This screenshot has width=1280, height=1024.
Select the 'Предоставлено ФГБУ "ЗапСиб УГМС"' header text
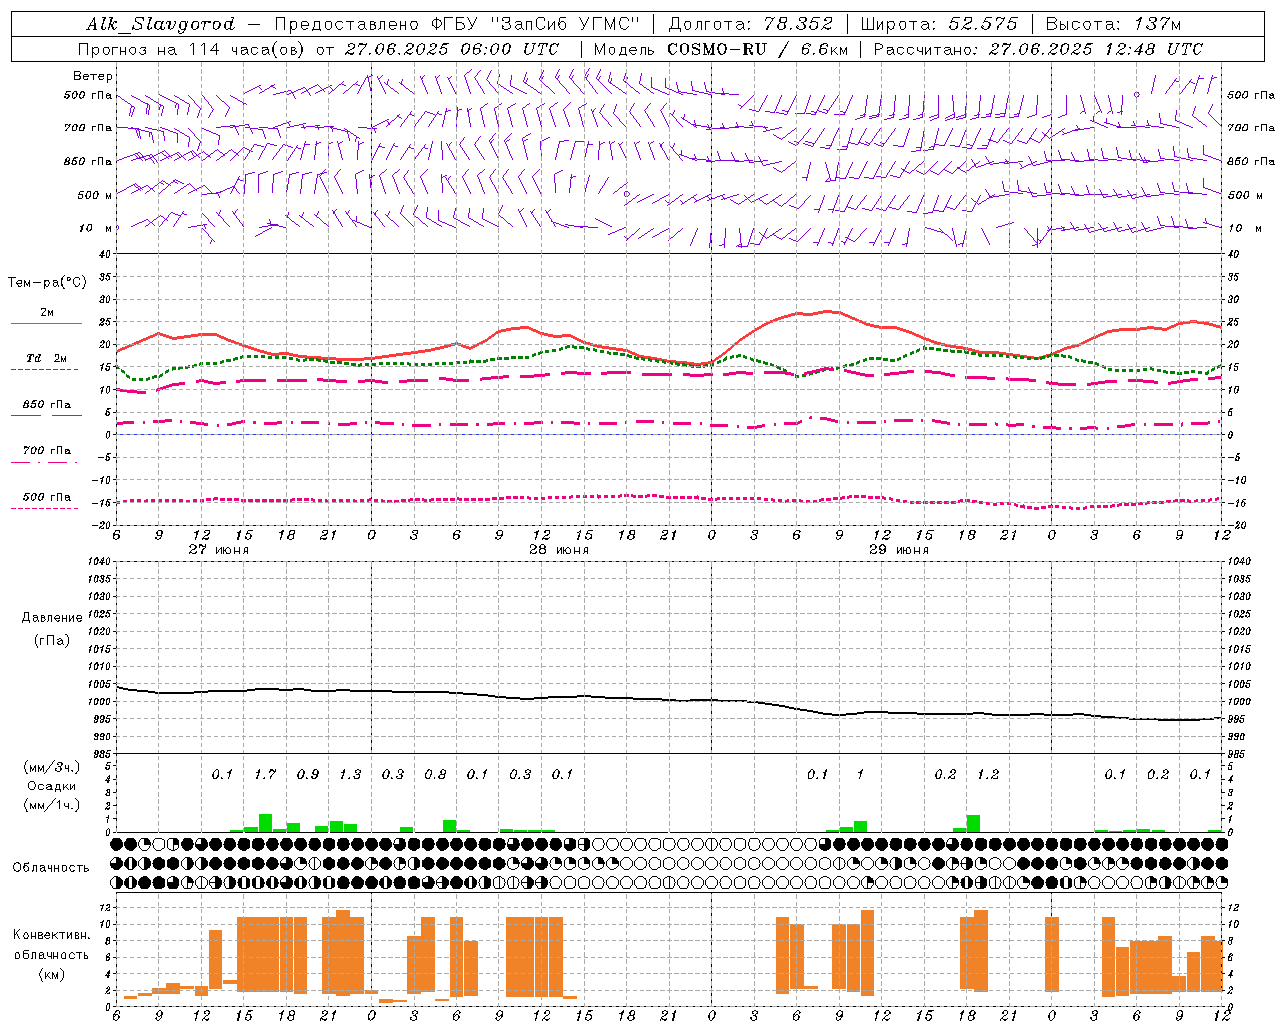(x=457, y=24)
